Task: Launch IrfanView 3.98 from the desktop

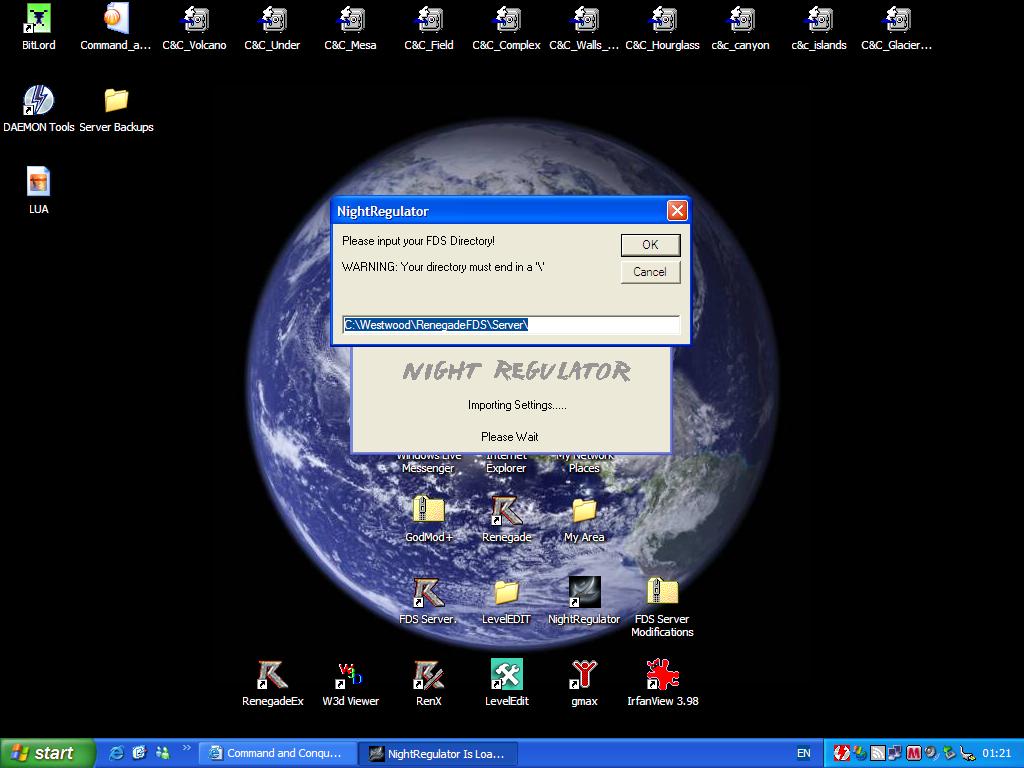Action: coord(662,676)
